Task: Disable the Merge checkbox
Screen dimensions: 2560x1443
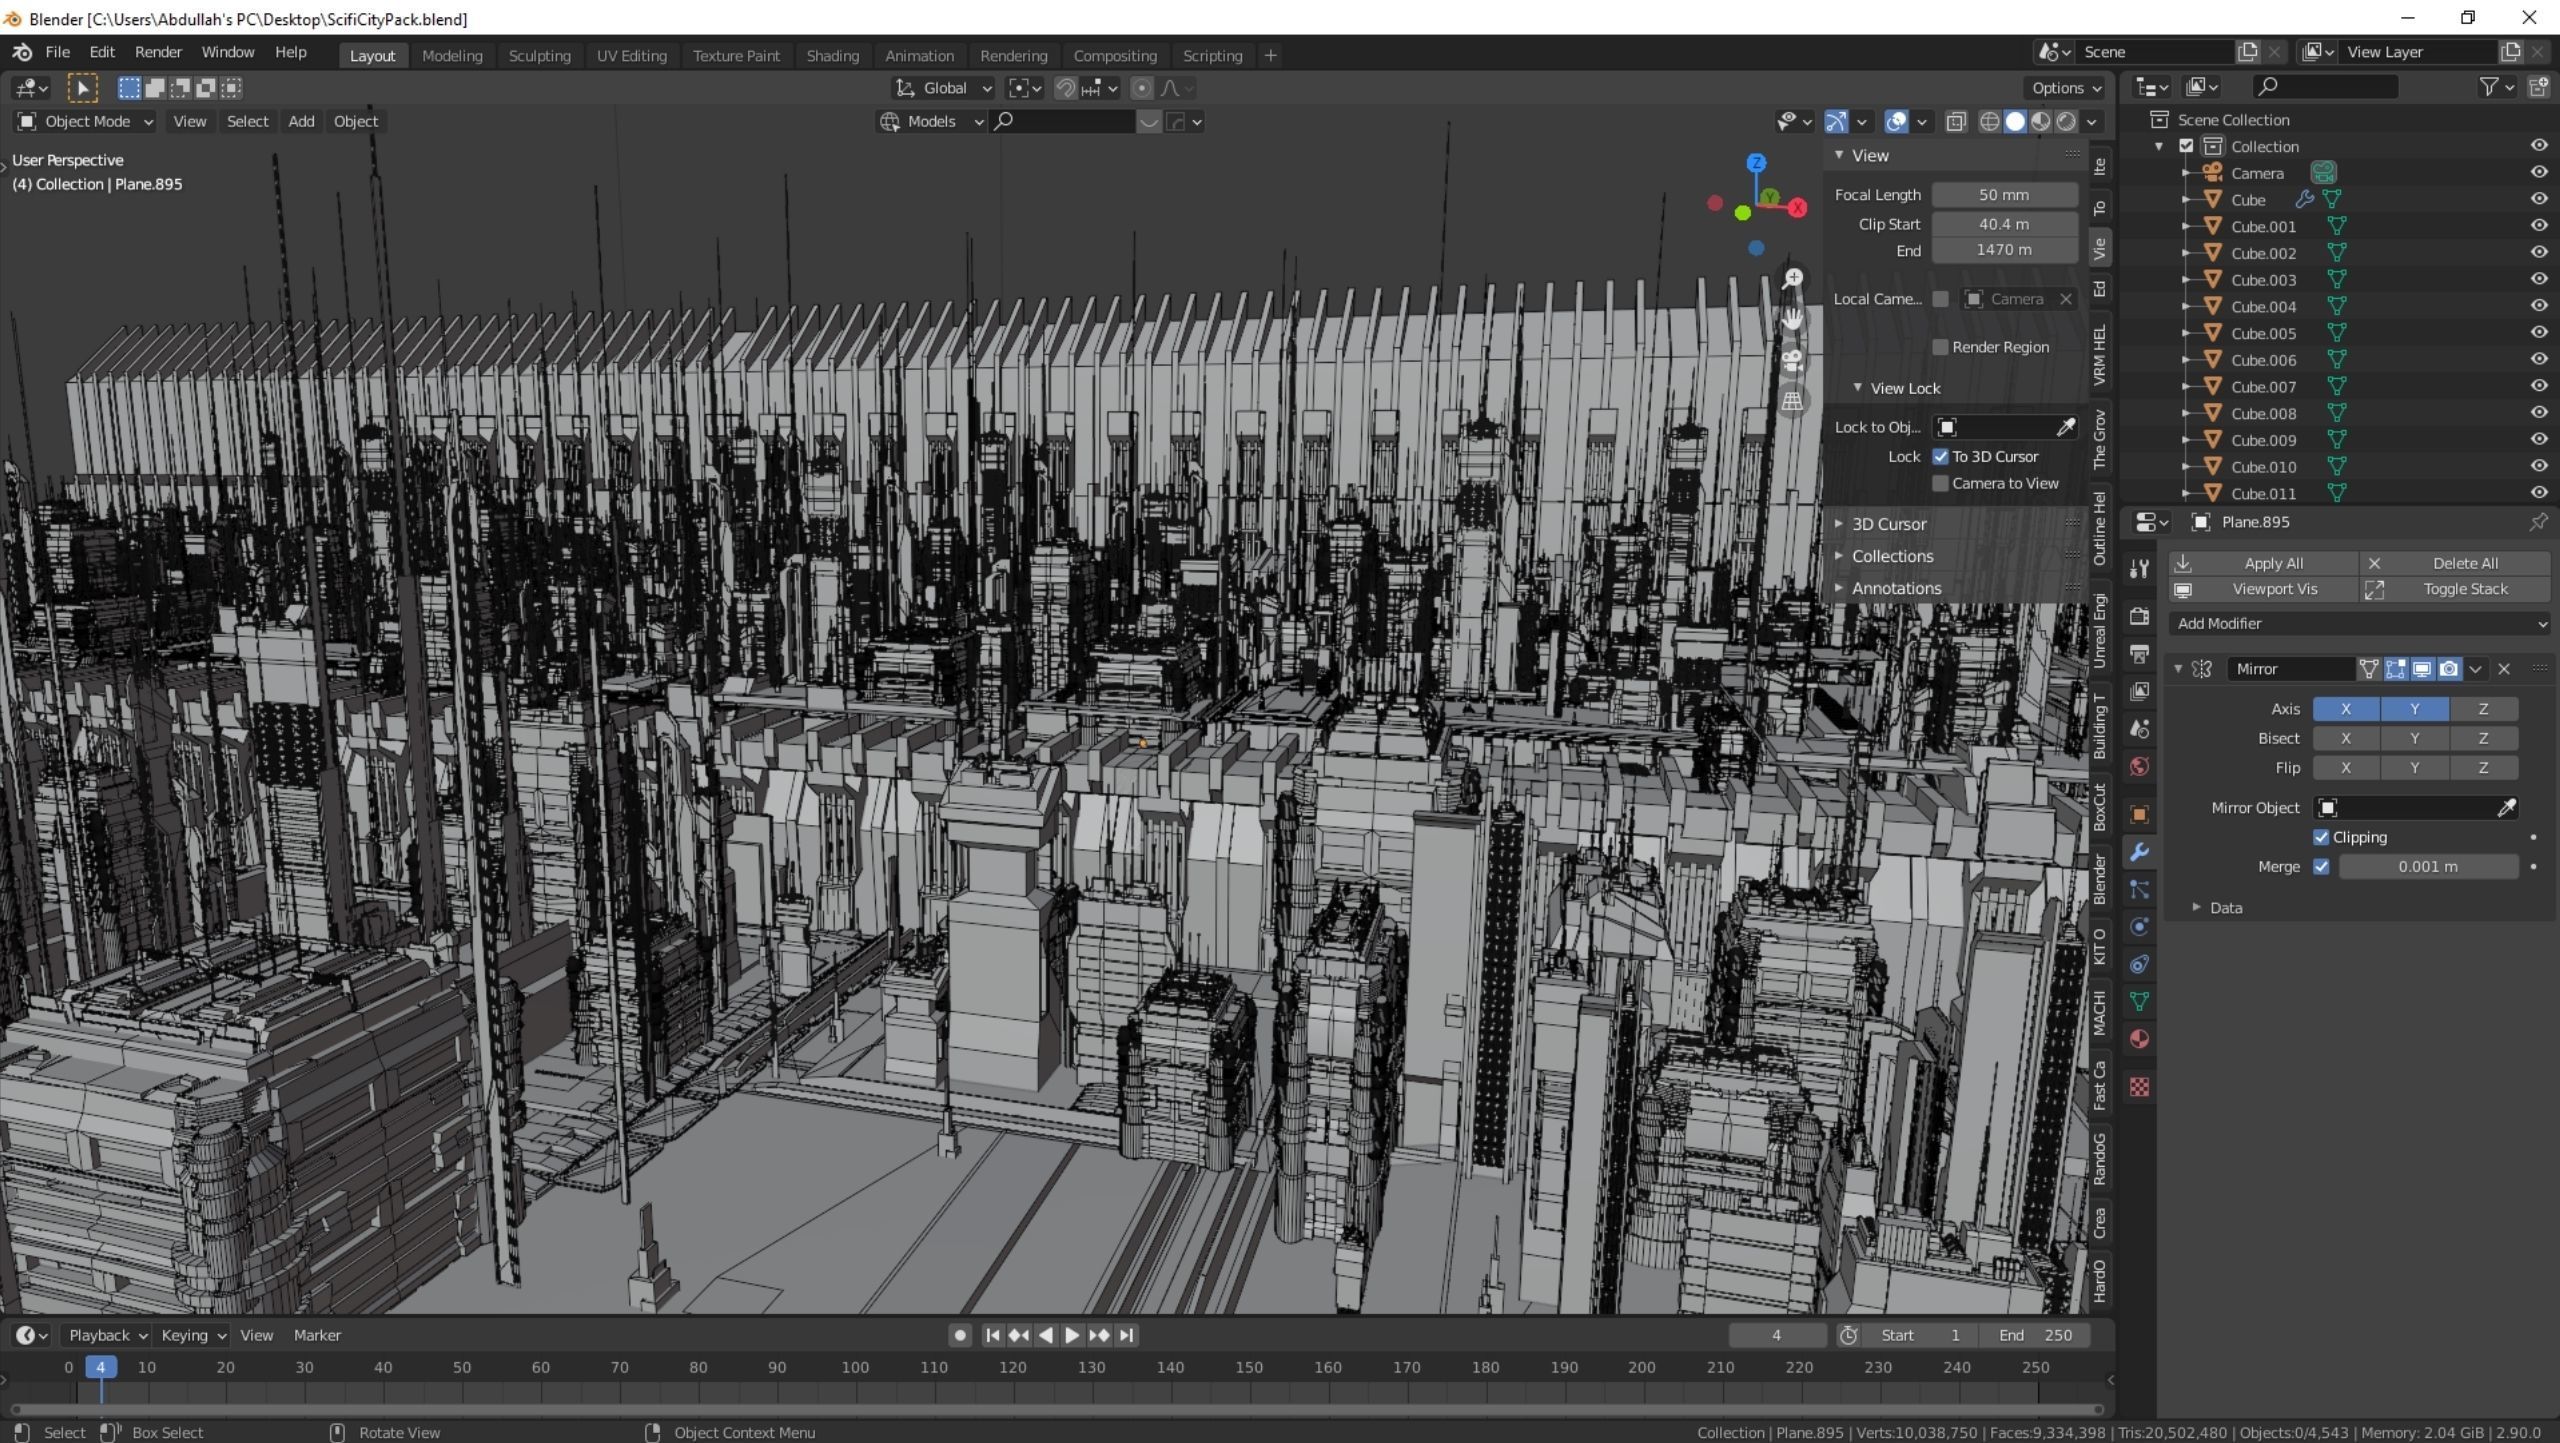Action: (x=2321, y=867)
